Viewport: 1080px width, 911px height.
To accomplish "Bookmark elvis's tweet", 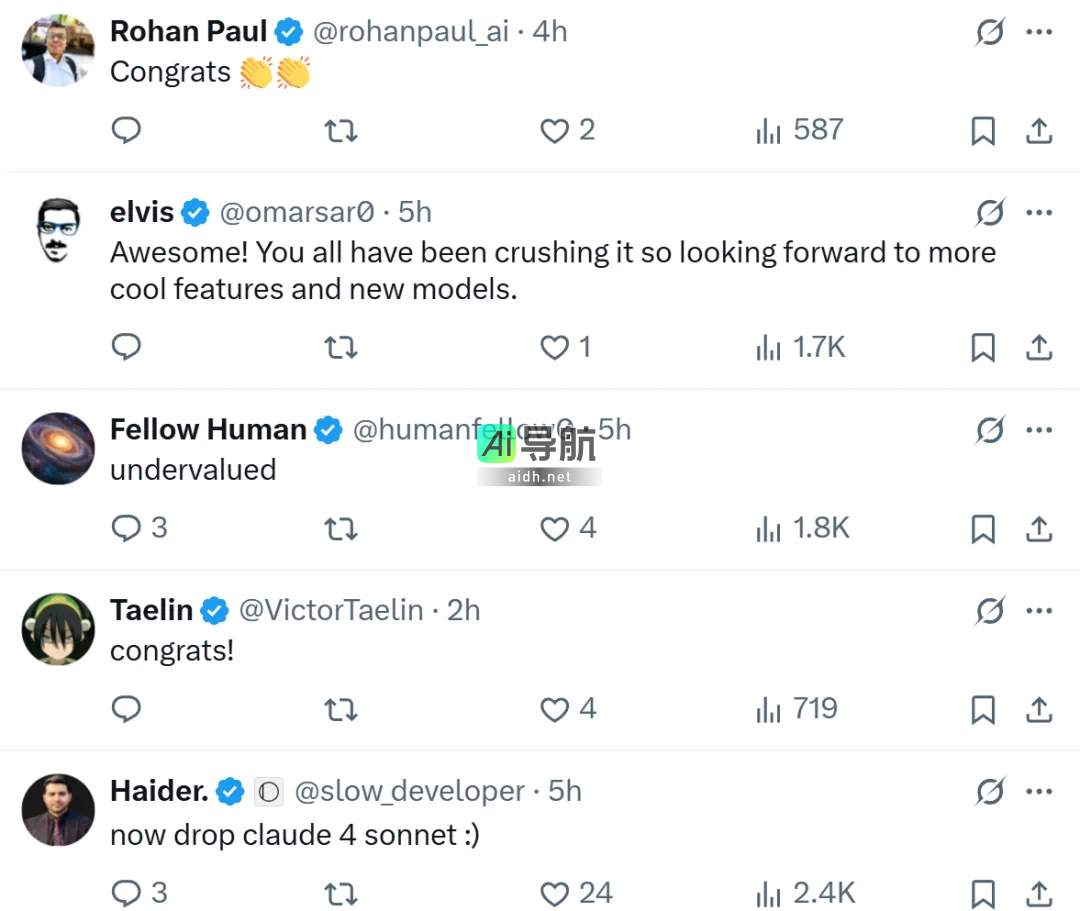I will coord(983,348).
